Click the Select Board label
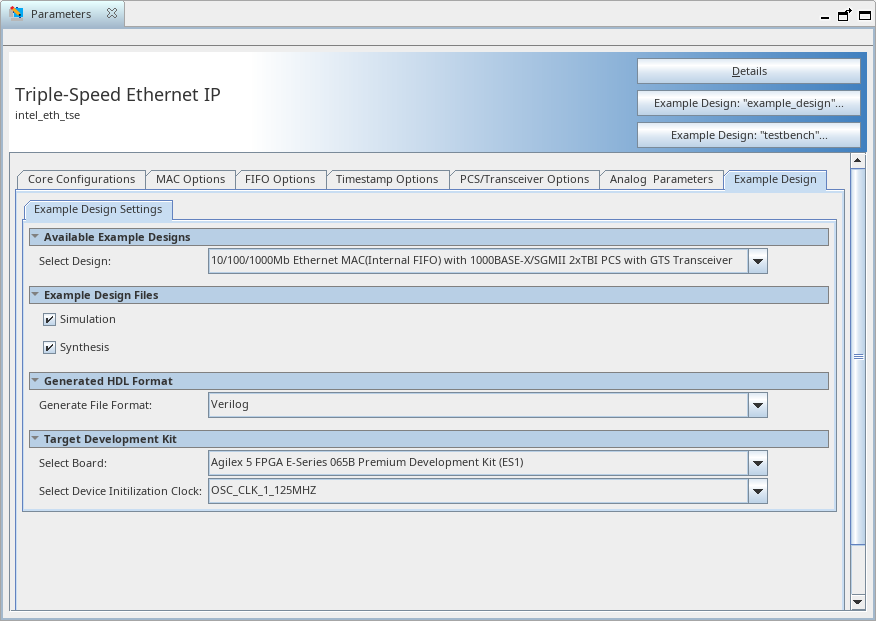The height and width of the screenshot is (621, 876). click(73, 464)
